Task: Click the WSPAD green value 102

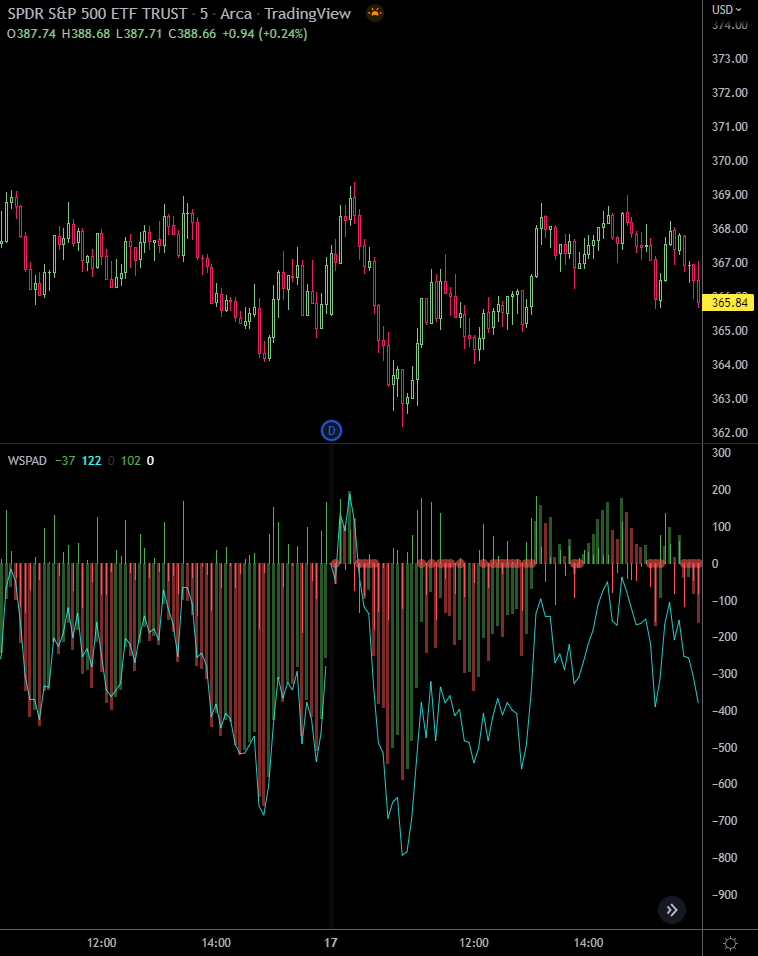Action: pyautogui.click(x=131, y=460)
